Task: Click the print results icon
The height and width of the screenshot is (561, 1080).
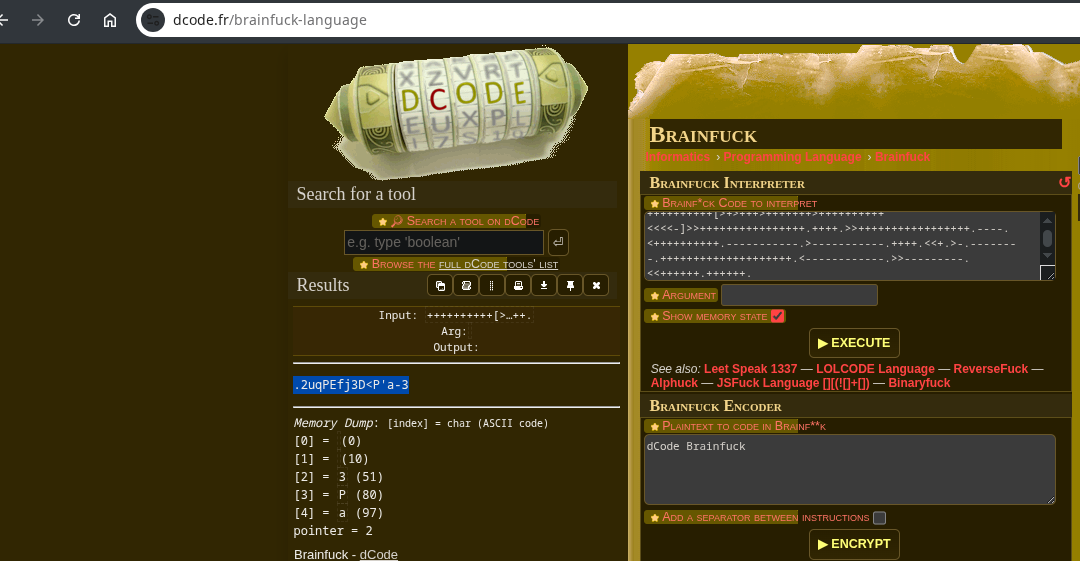Action: 518,286
